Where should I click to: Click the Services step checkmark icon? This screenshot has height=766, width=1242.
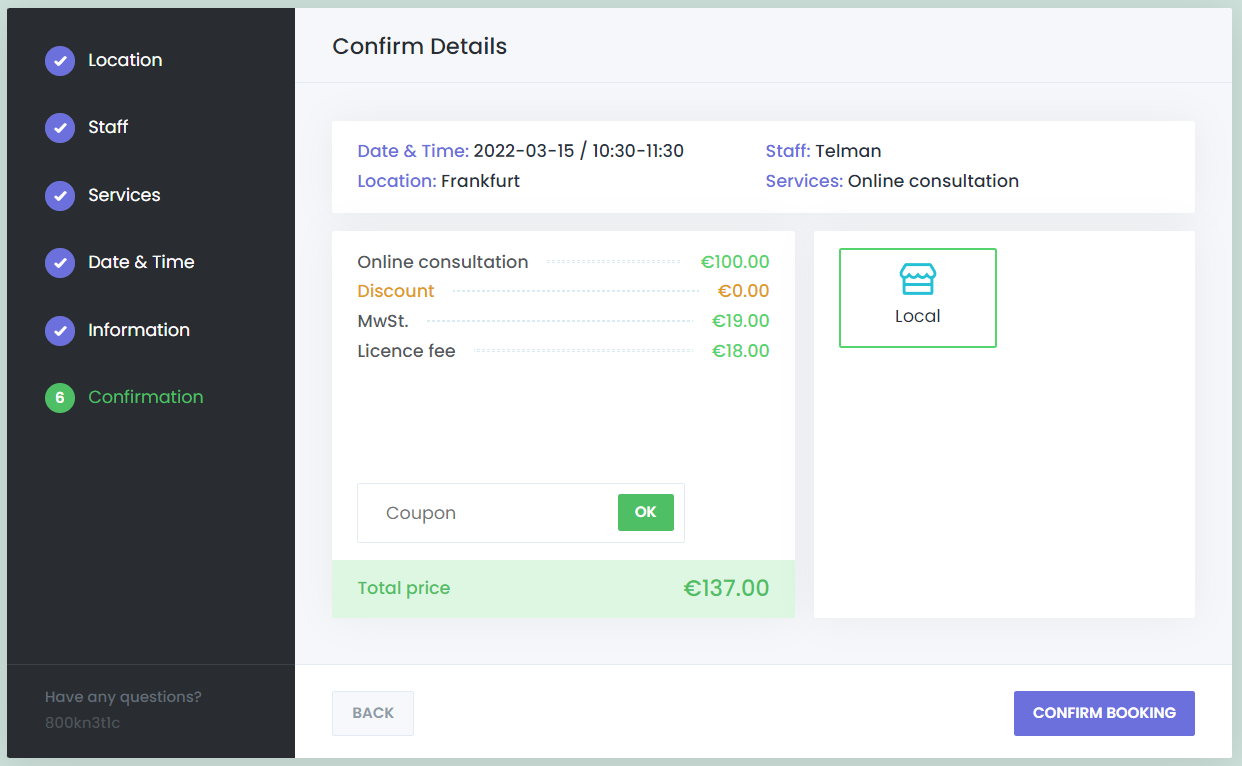click(60, 195)
